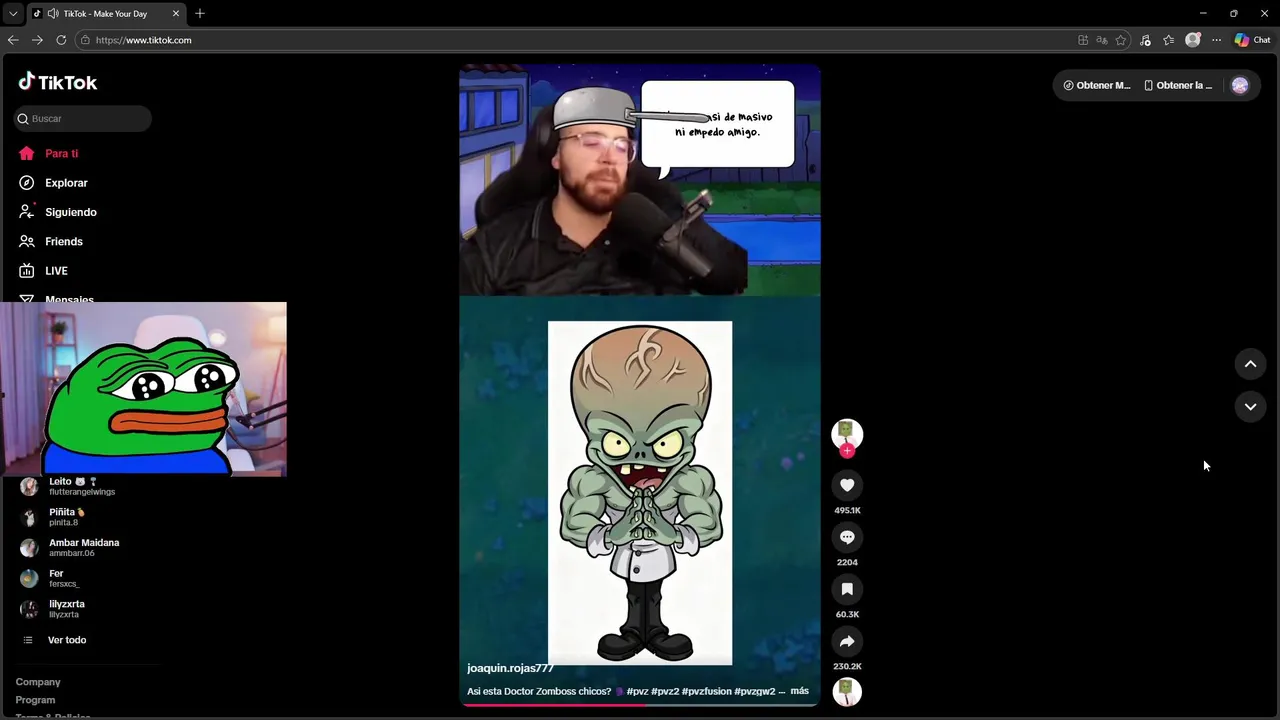Open comments with the speech bubble icon
Image resolution: width=1280 pixels, height=720 pixels.
847,537
